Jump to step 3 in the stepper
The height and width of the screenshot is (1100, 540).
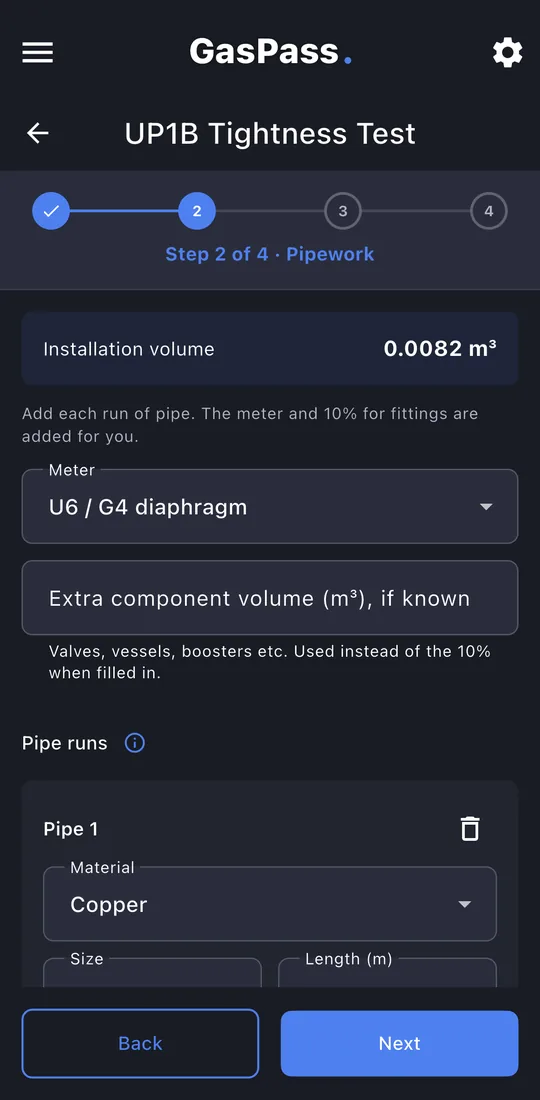click(x=342, y=211)
